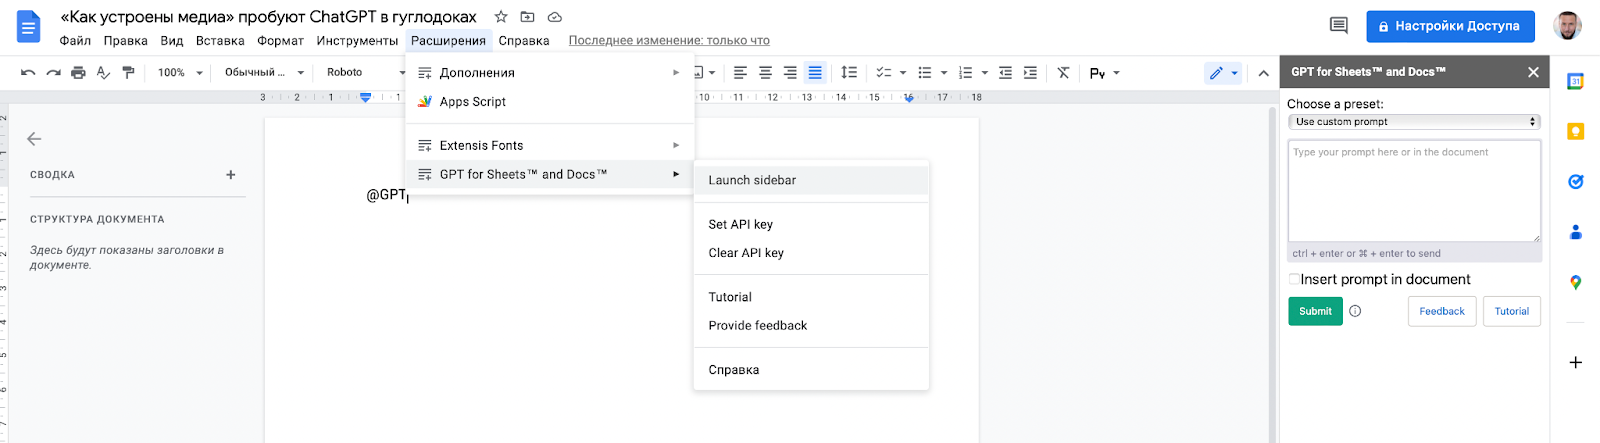Choose Clear API key
The height and width of the screenshot is (443, 1600).
(x=811, y=253)
